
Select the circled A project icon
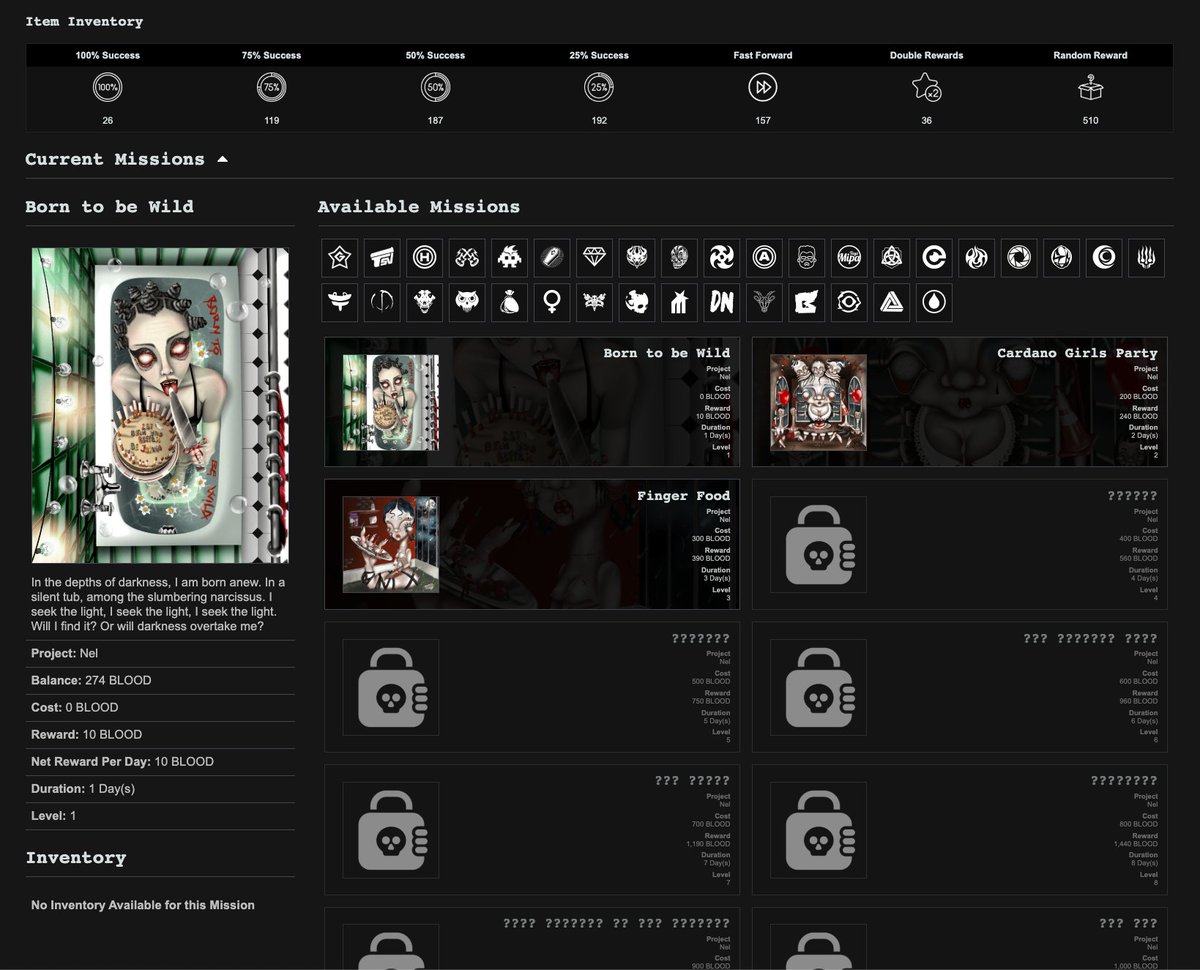click(765, 258)
